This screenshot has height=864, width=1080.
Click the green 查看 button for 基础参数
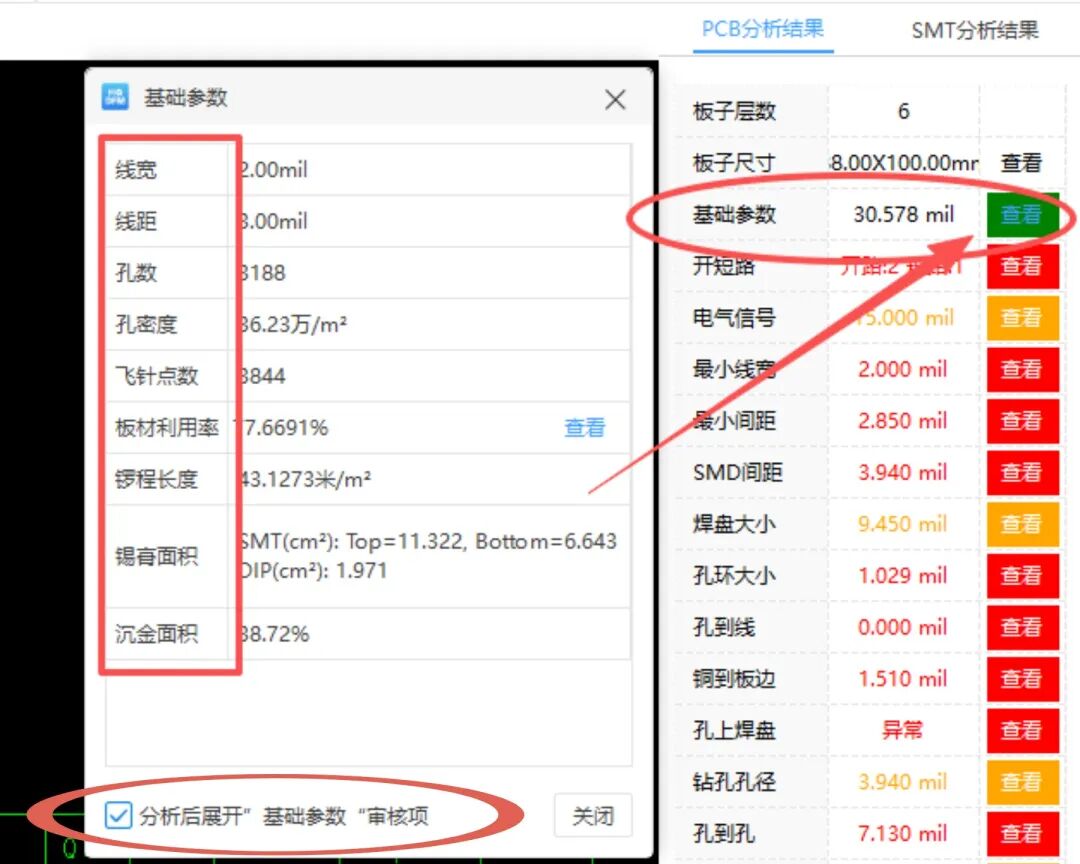pos(1022,214)
